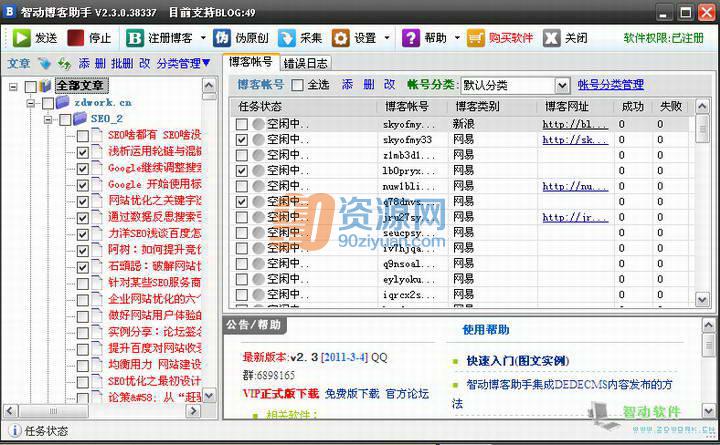Screen dimensions: 720x445
Task: Click the 设置 gear icon
Action: (340, 38)
